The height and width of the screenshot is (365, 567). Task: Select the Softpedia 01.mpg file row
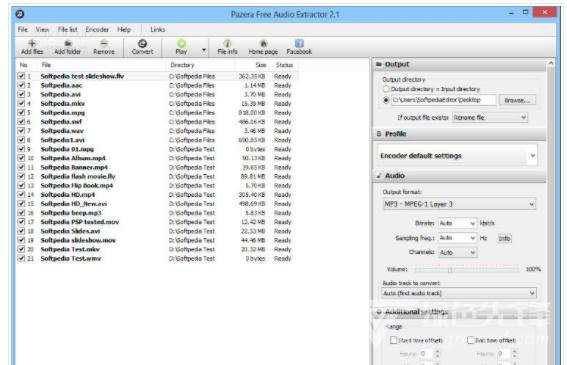[x=157, y=149]
